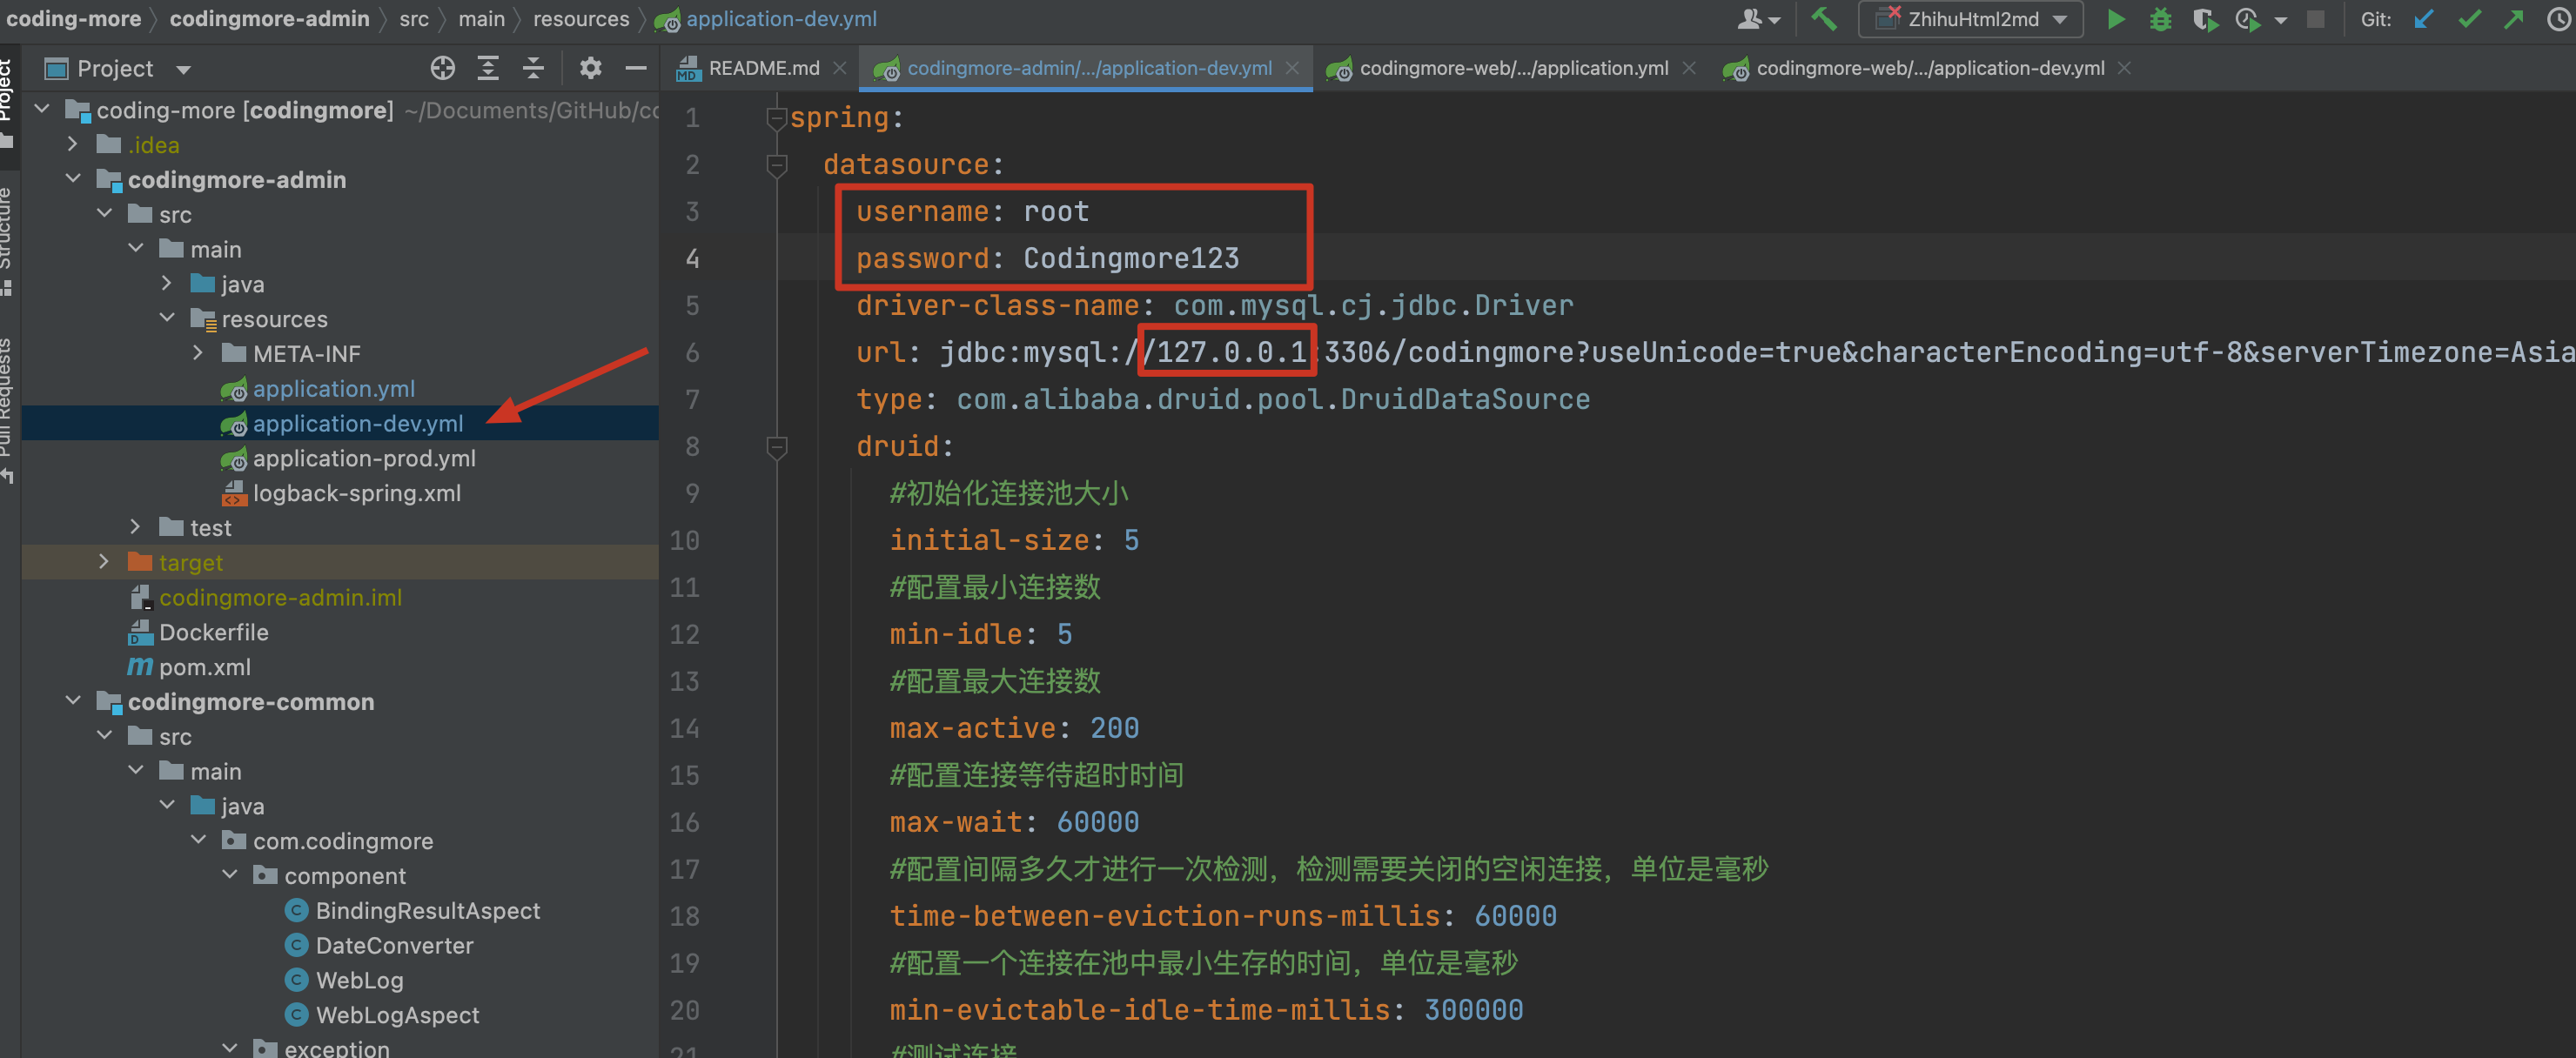Open Project panel settings gear
Image resolution: width=2576 pixels, height=1058 pixels.
click(x=590, y=68)
